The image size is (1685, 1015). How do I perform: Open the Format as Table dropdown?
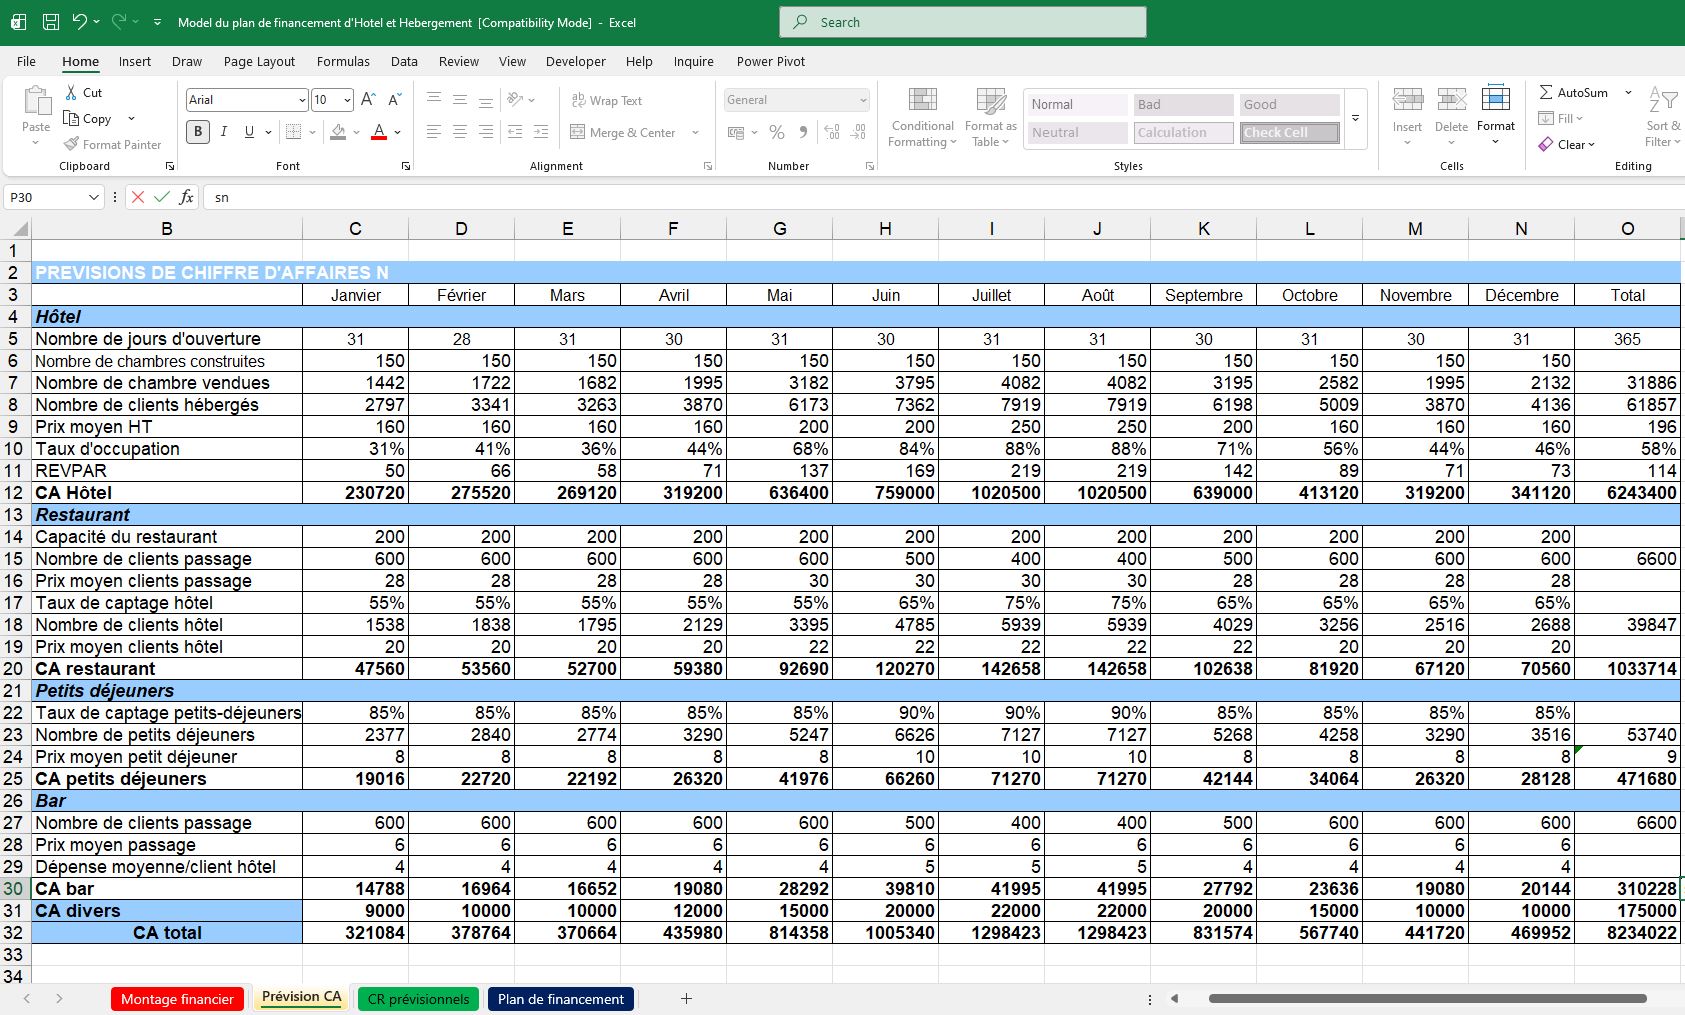pyautogui.click(x=991, y=117)
